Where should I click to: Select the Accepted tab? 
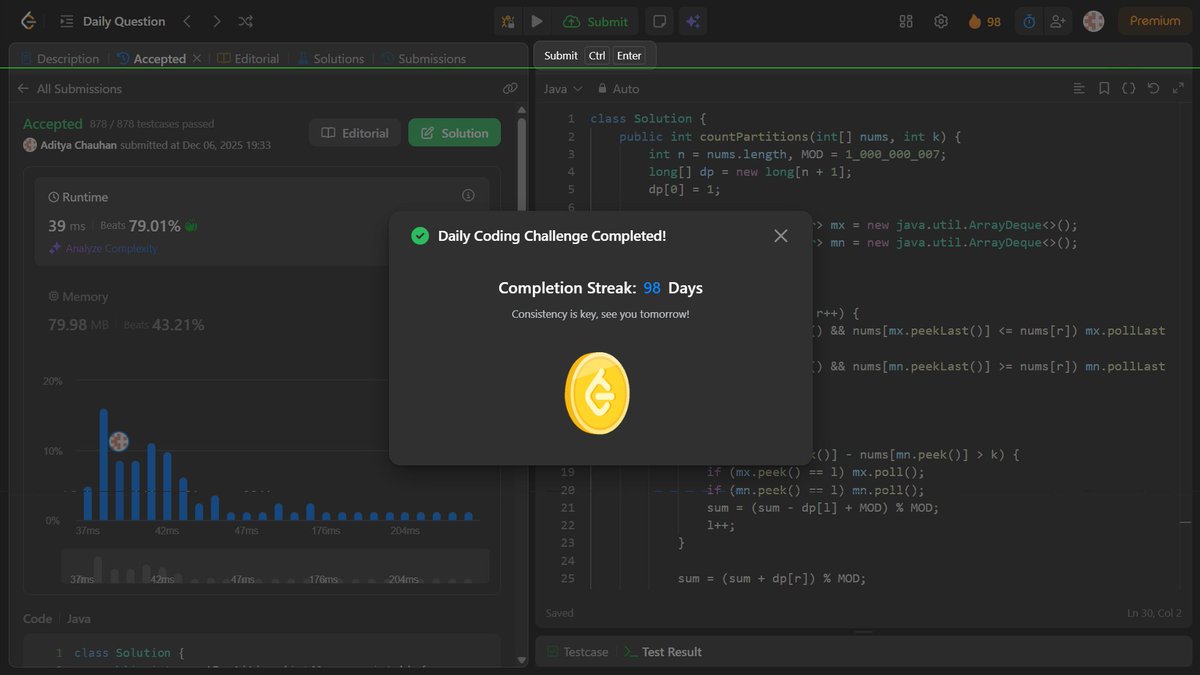[x=152, y=59]
